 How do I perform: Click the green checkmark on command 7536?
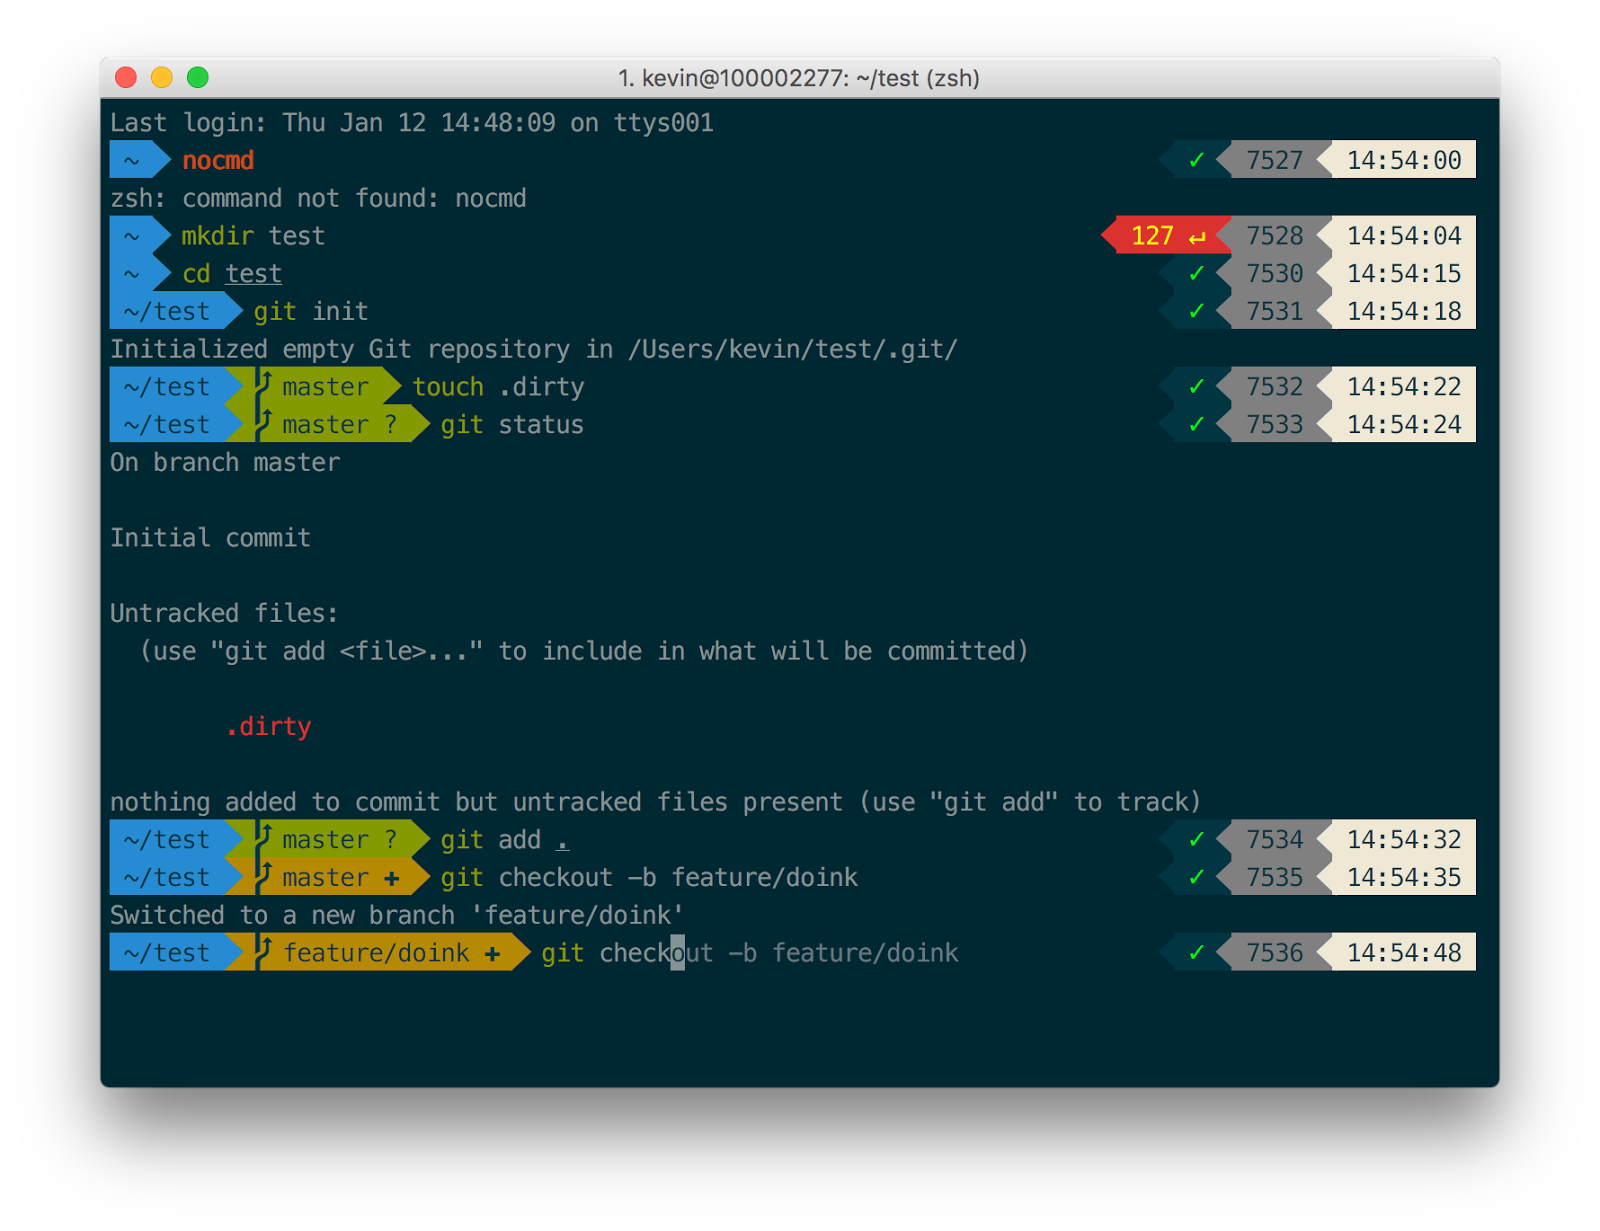[x=1196, y=952]
